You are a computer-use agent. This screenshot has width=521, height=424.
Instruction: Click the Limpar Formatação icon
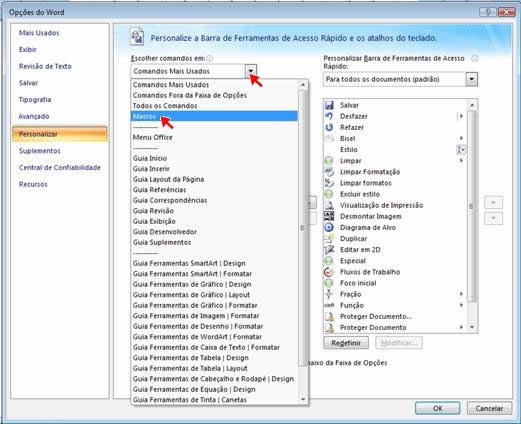329,172
